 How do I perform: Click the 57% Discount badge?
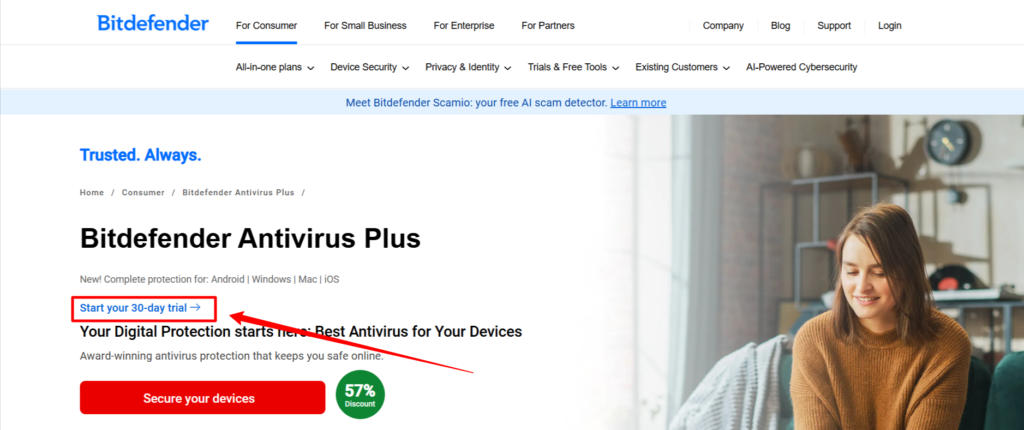(360, 394)
